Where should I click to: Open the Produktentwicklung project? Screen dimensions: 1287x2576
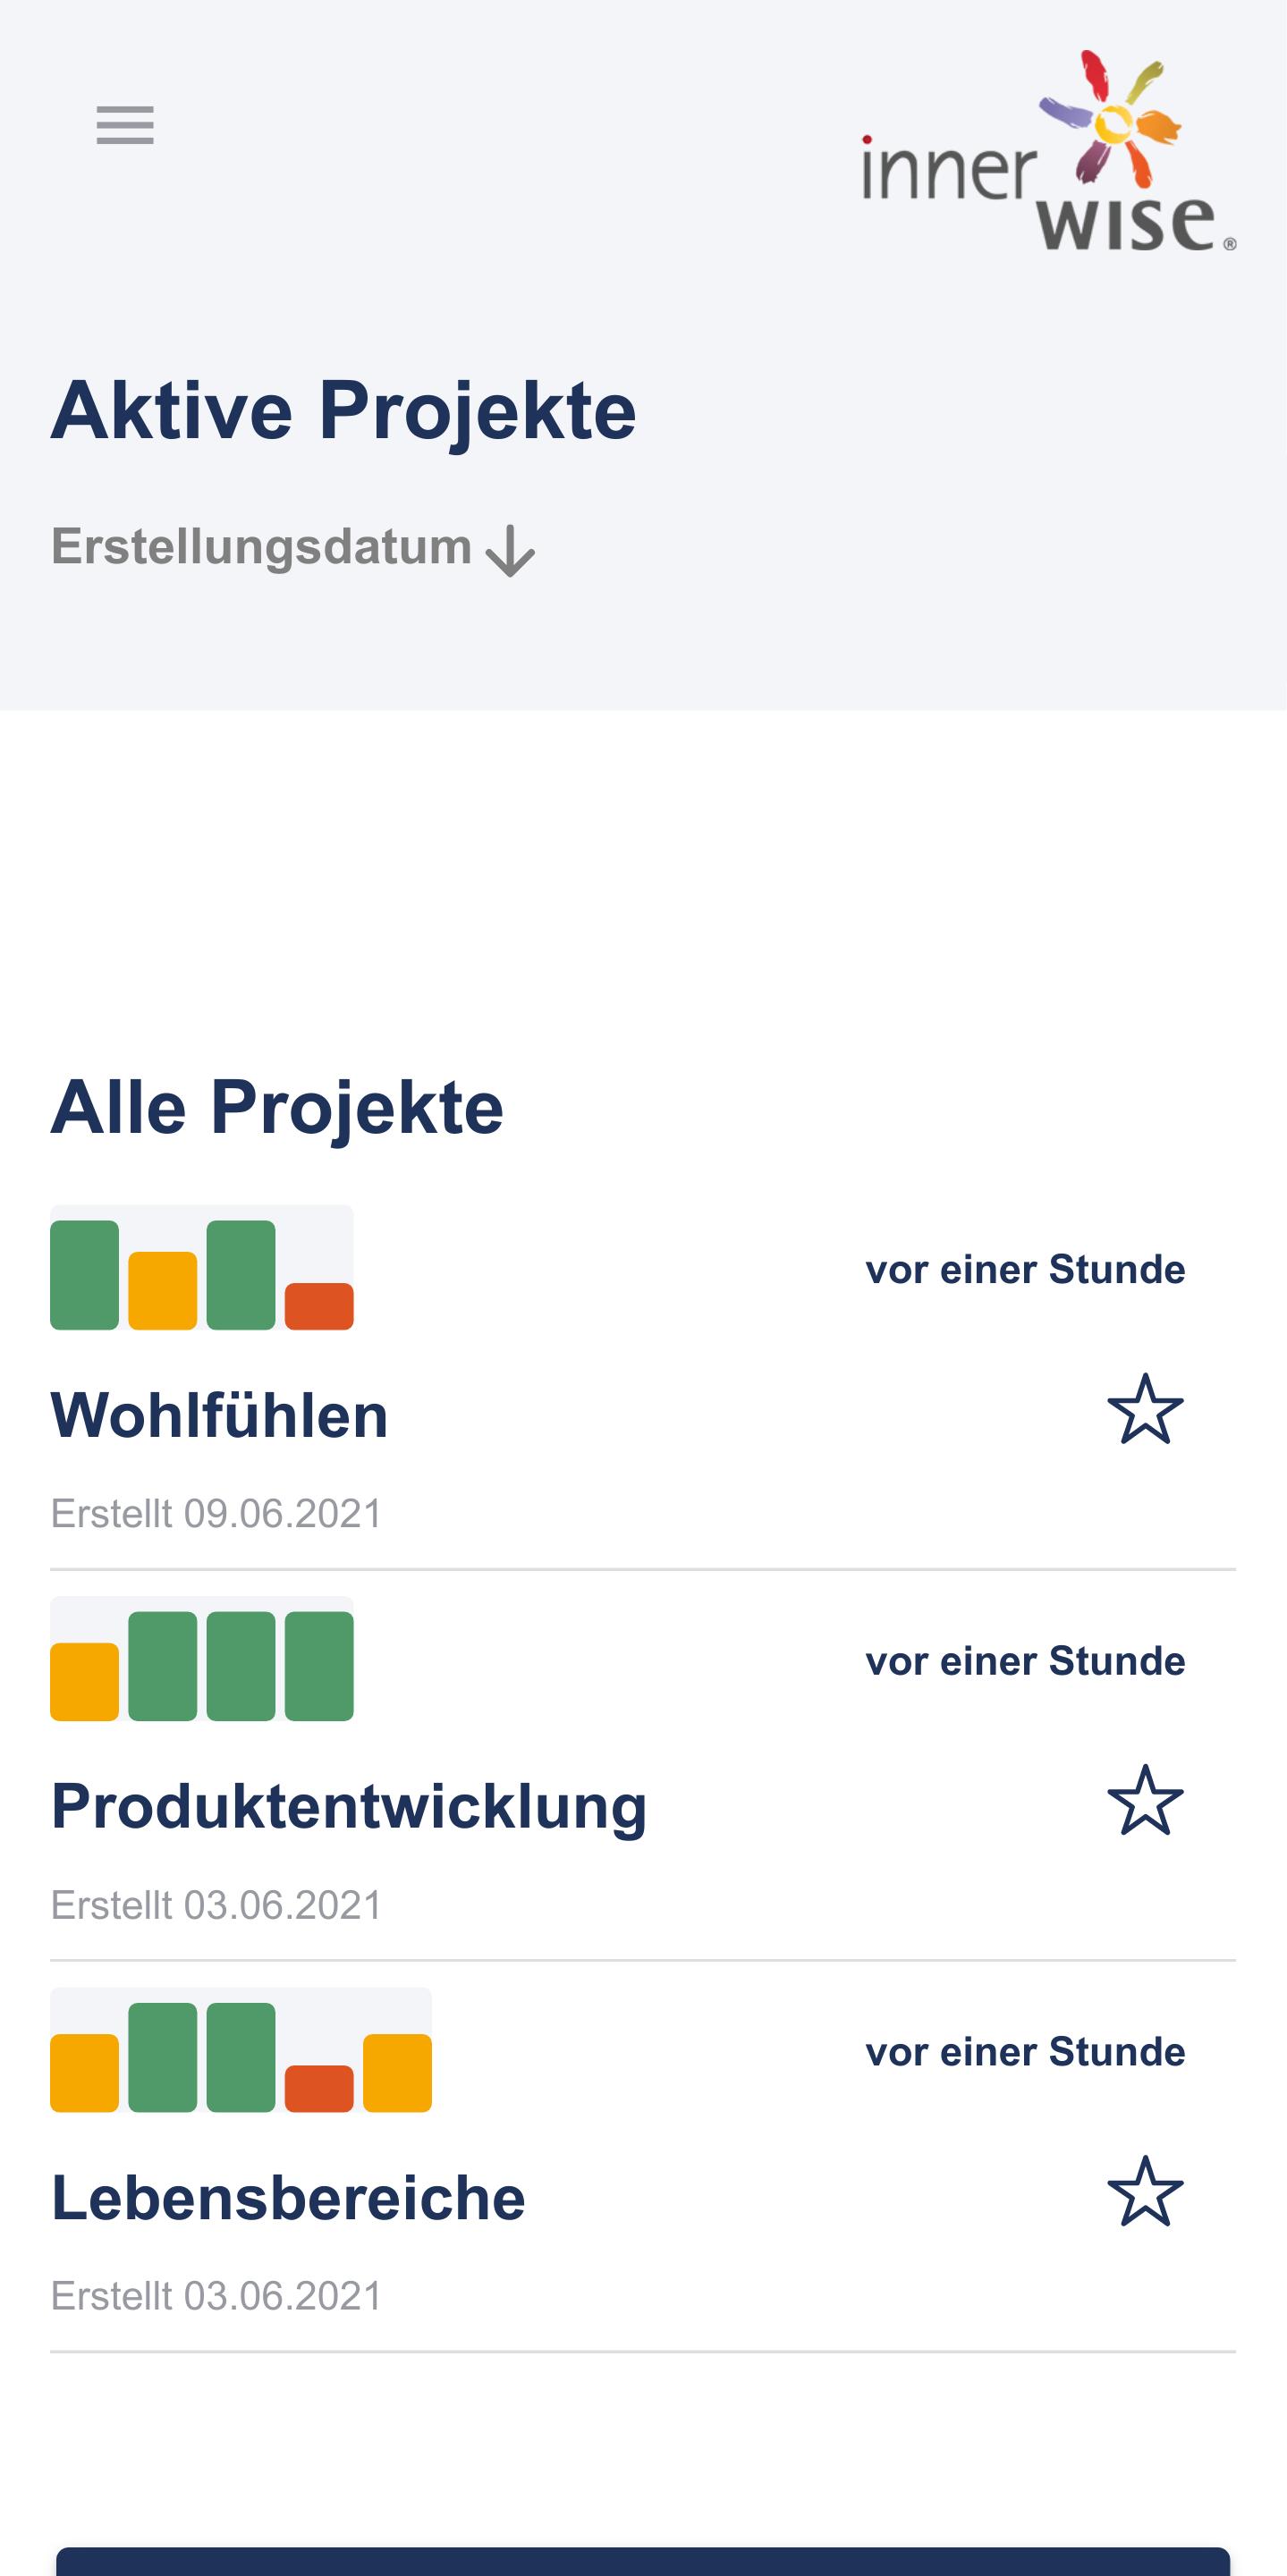(349, 1806)
